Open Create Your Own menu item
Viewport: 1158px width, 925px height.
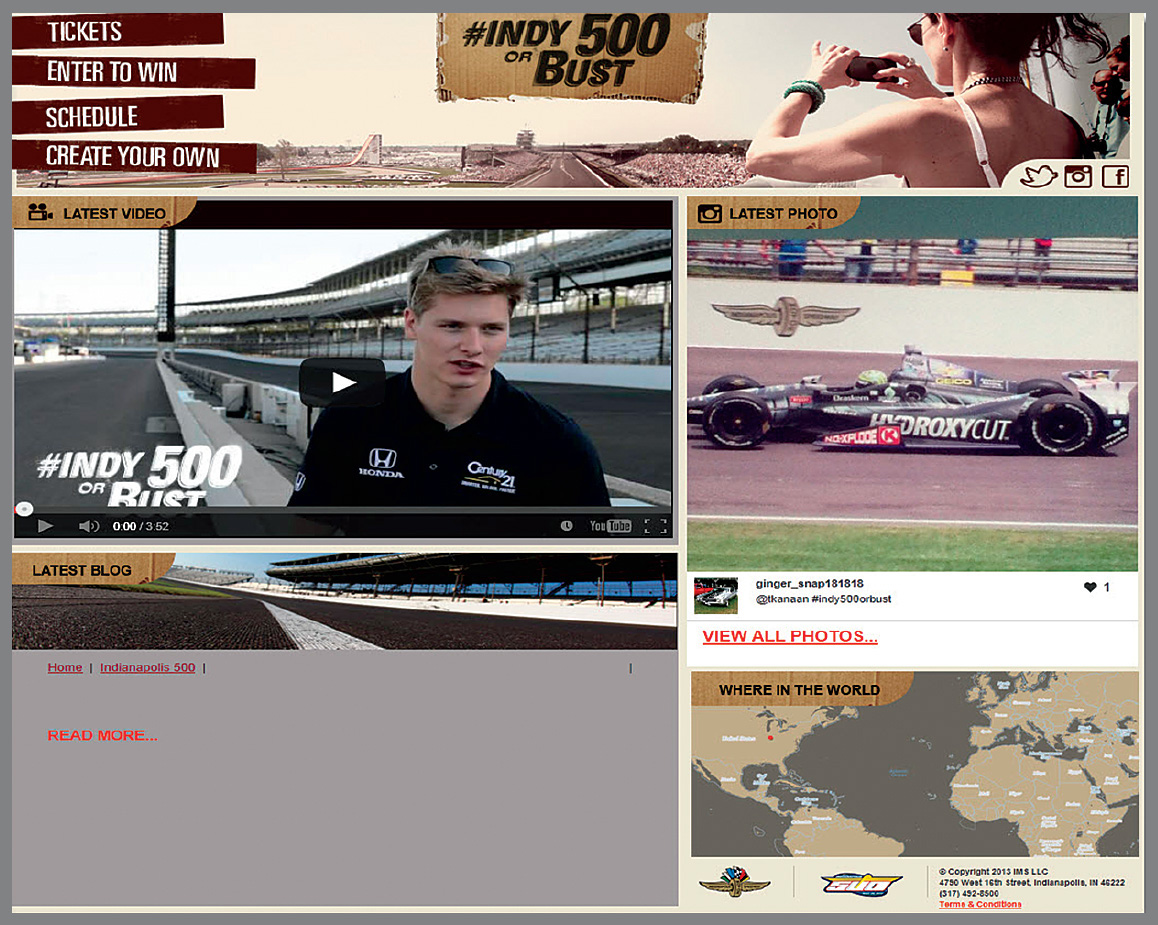(x=132, y=157)
